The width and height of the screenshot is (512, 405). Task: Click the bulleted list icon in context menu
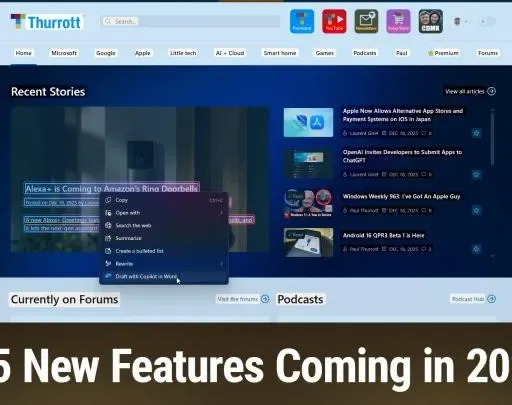coord(108,251)
